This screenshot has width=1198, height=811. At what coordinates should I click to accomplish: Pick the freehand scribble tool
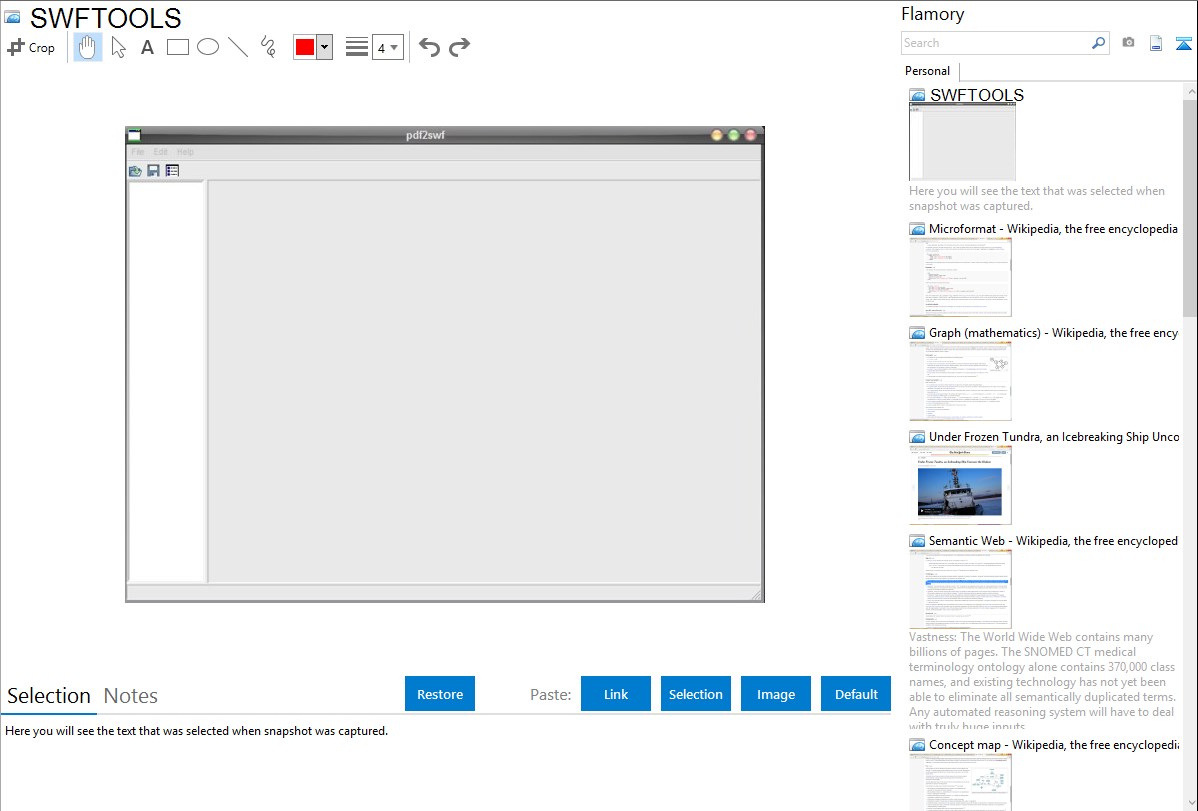268,47
